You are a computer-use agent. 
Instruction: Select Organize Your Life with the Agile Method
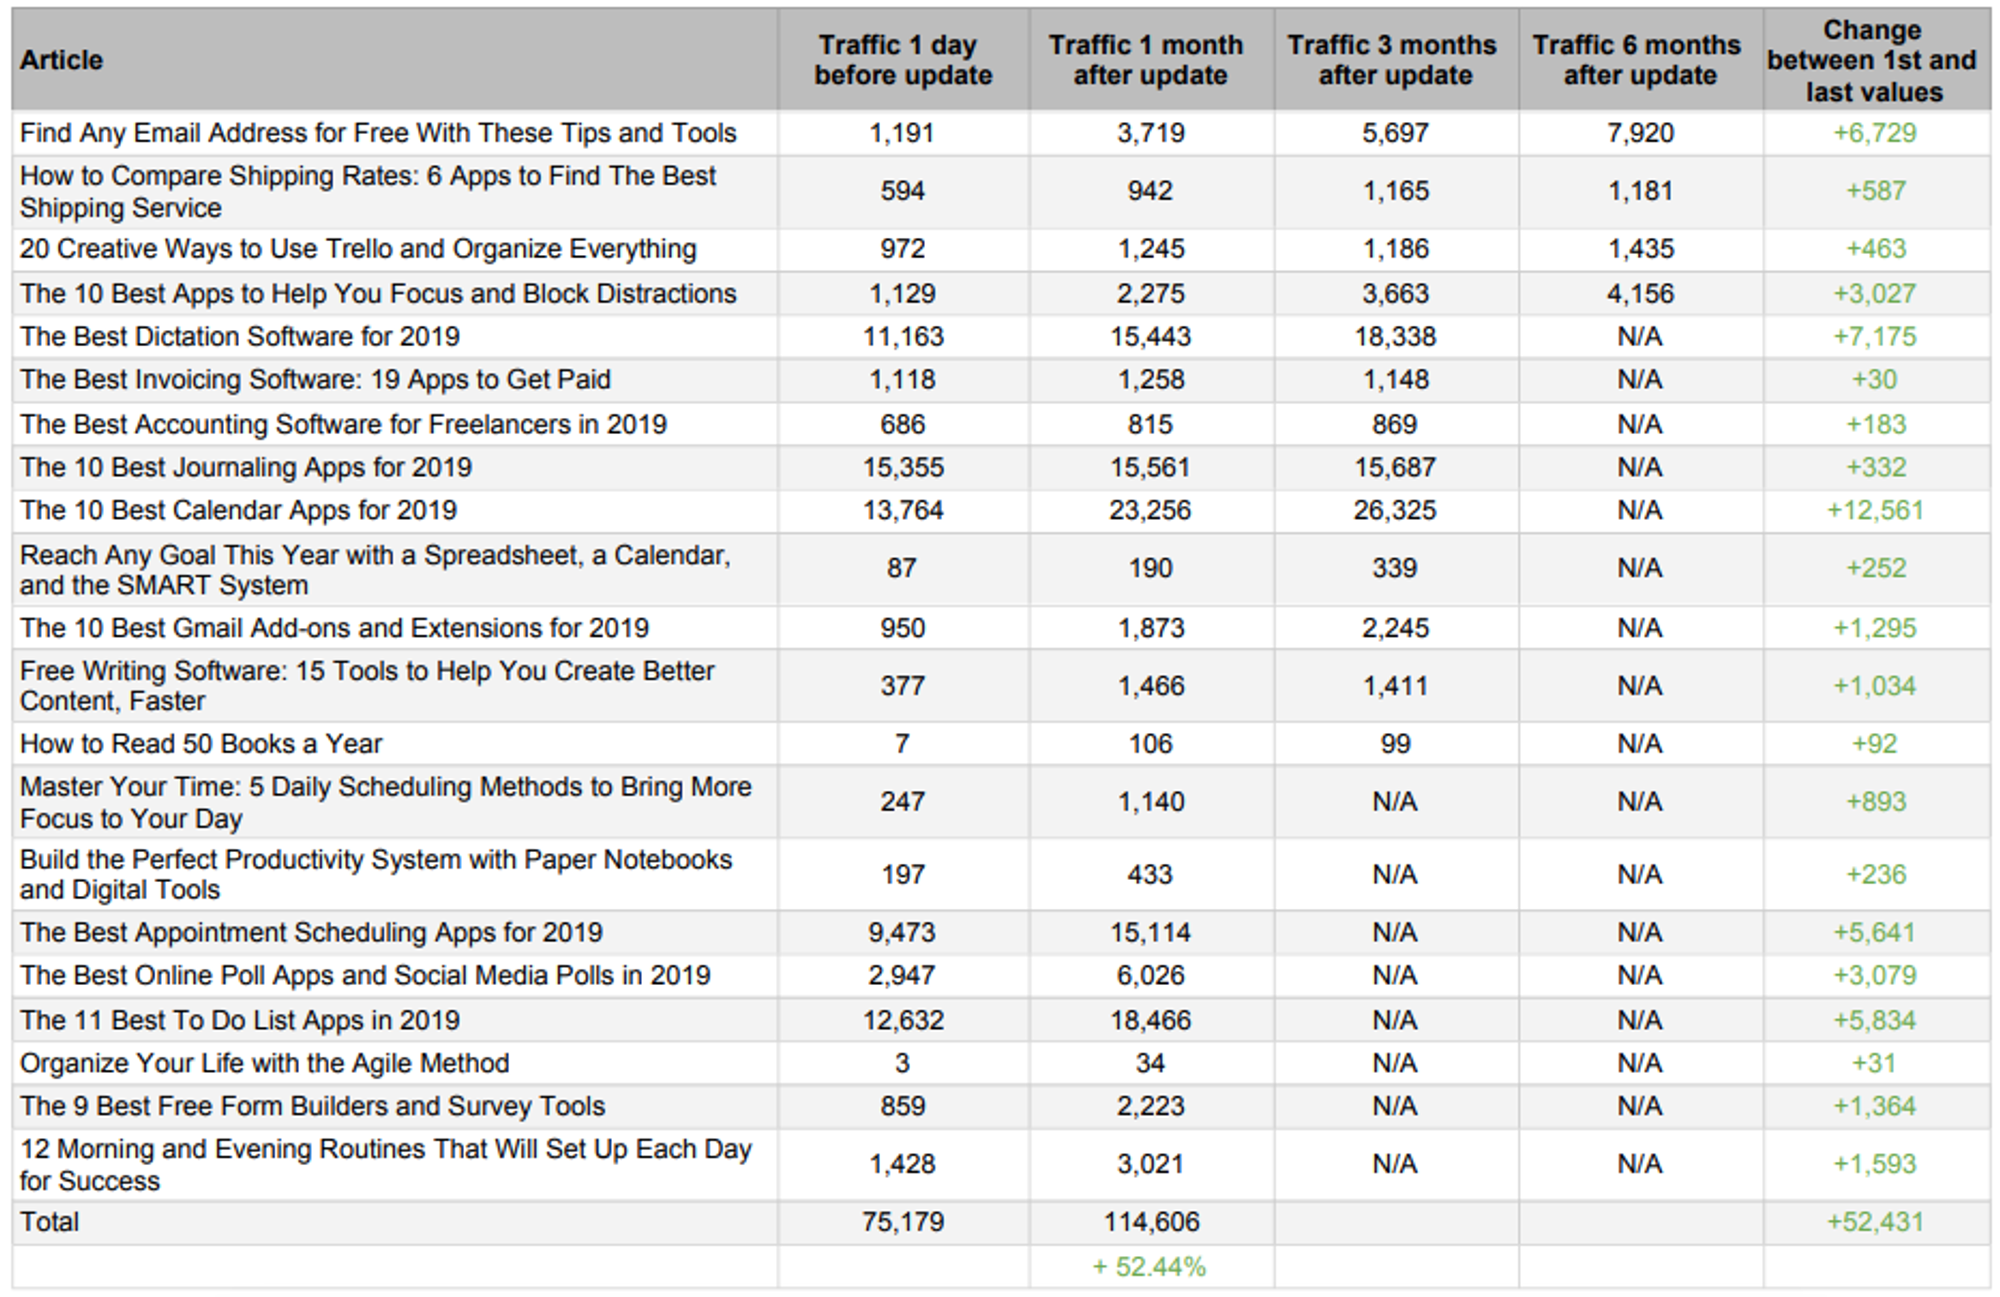point(264,1064)
